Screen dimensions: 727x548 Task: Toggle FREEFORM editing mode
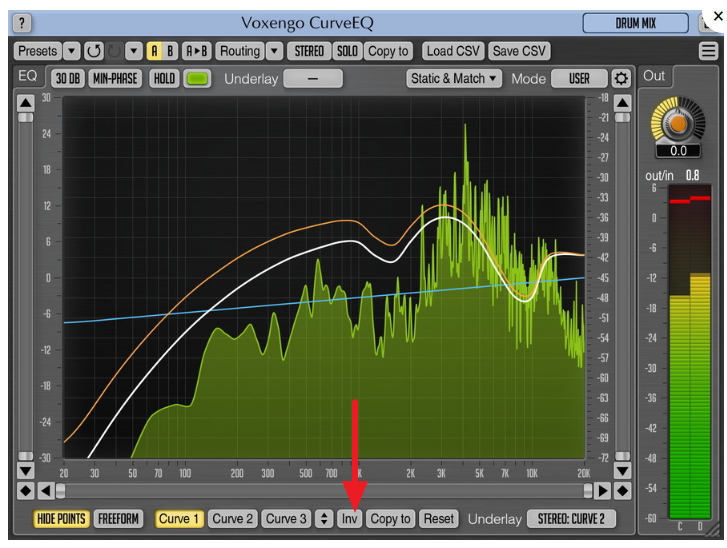pos(118,518)
